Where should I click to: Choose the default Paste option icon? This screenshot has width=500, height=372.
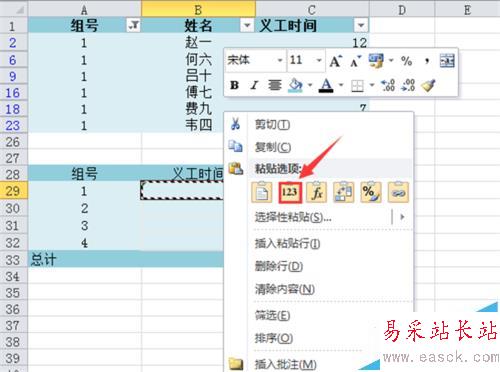[262, 192]
